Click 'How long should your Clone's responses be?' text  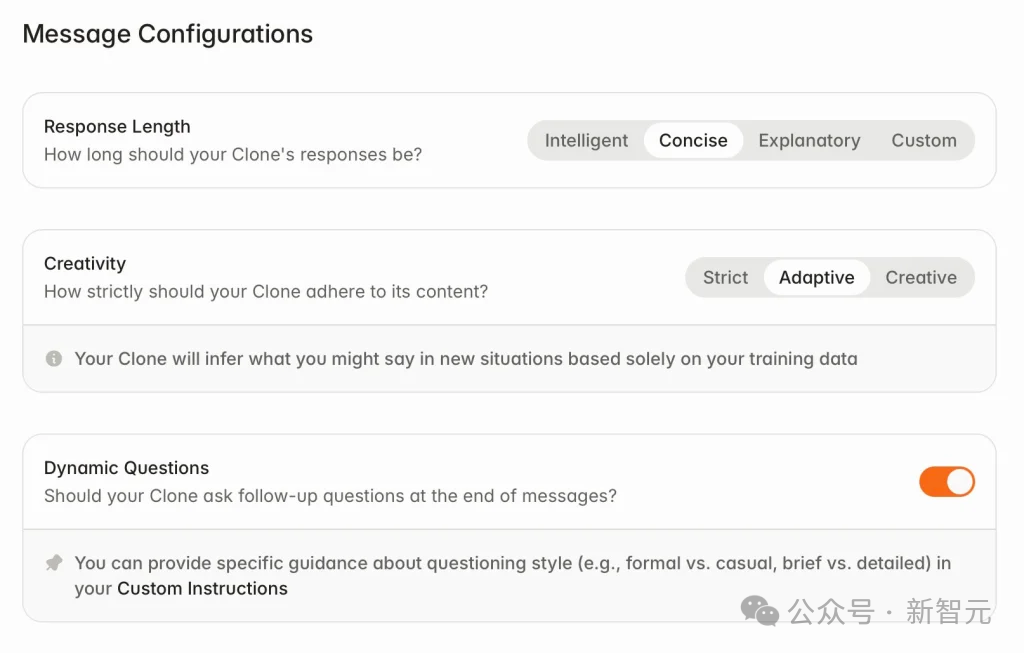point(233,155)
